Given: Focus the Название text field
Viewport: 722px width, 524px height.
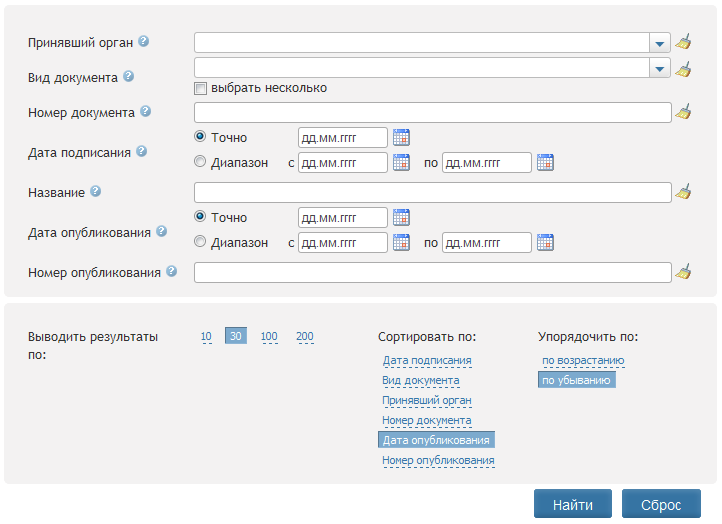Looking at the screenshot, I should pyautogui.click(x=432, y=192).
